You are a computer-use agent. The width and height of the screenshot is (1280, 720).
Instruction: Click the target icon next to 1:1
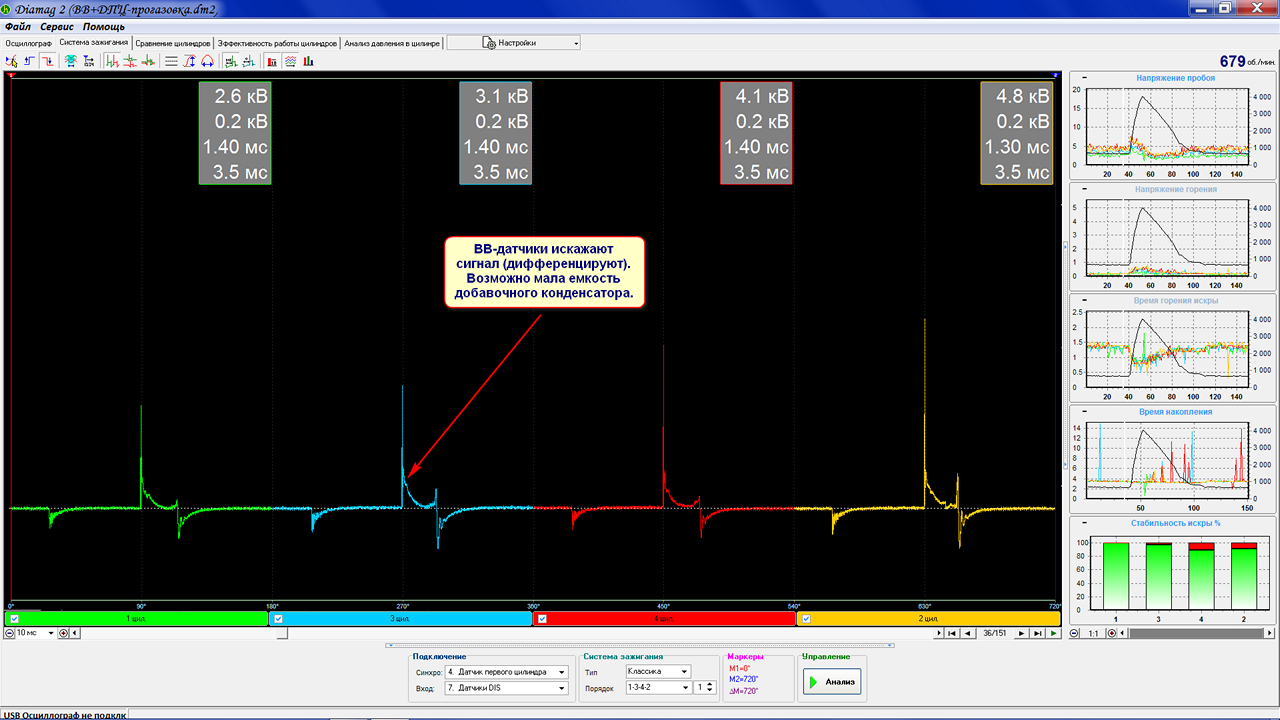click(x=1112, y=633)
